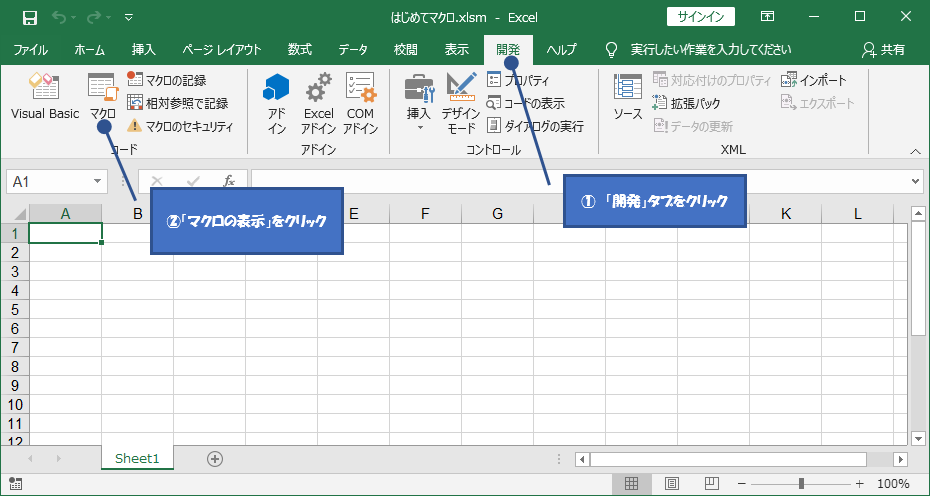Zoom out with the minus button
This screenshot has height=496, width=930.
tap(741, 484)
